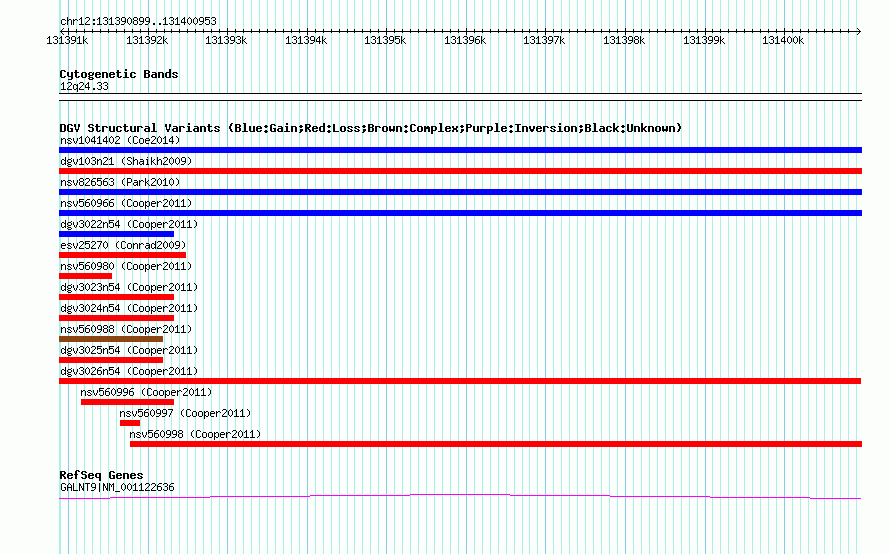Click ruler position 131397k
The height and width of the screenshot is (554, 890).
[544, 40]
